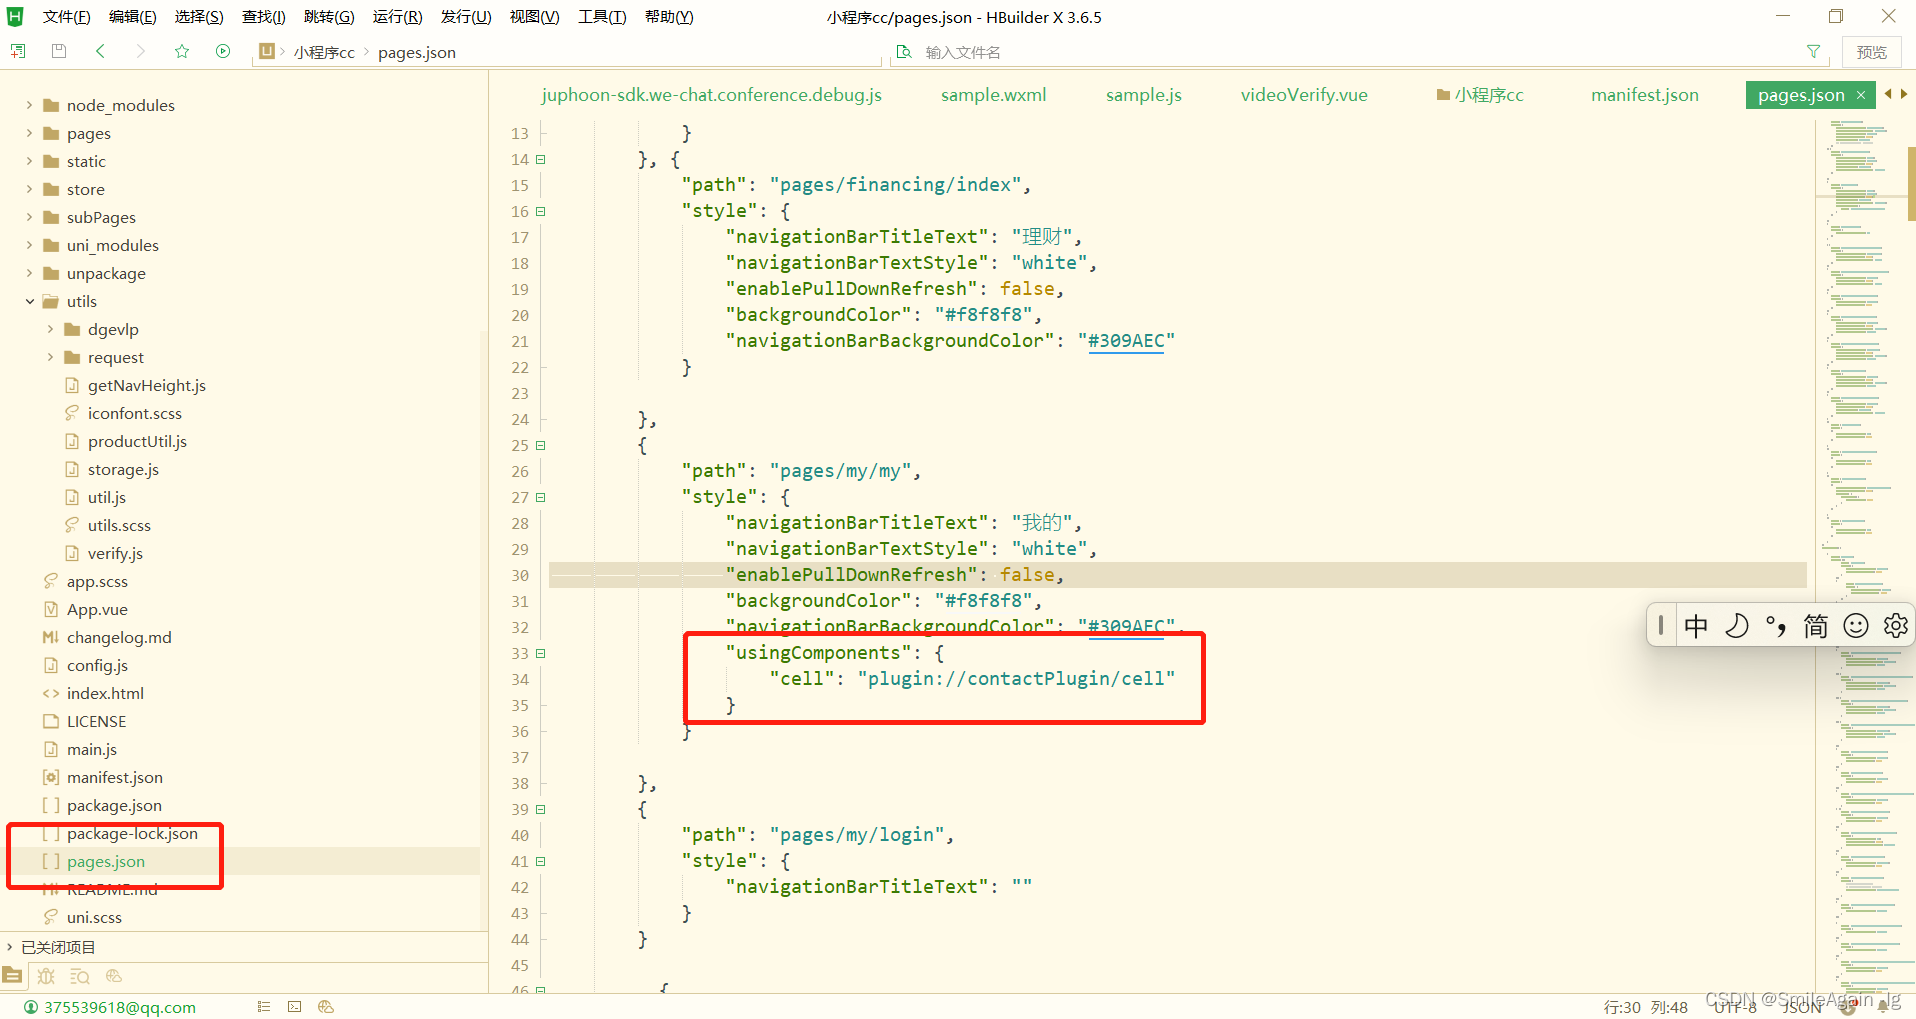The height and width of the screenshot is (1019, 1916).
Task: Switch to the manifest.json tab
Action: point(1644,95)
